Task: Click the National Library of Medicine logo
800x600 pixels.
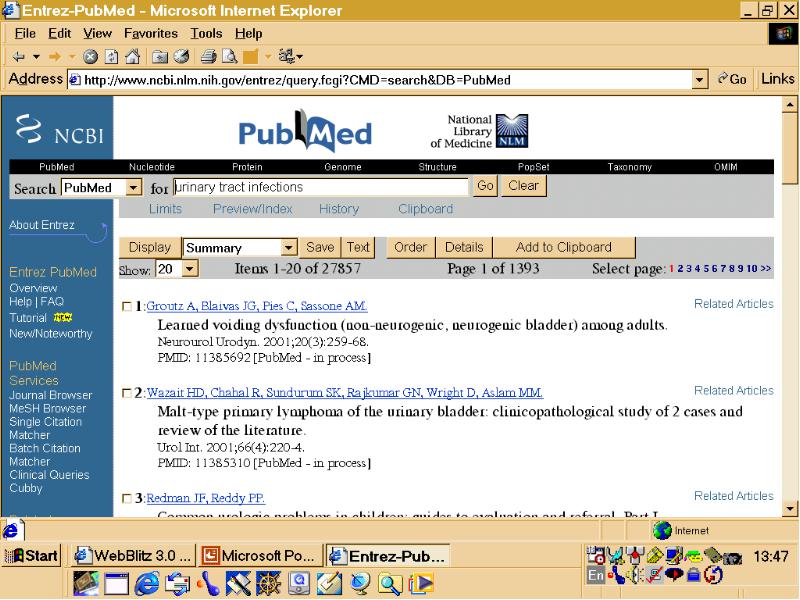Action: pyautogui.click(x=479, y=132)
